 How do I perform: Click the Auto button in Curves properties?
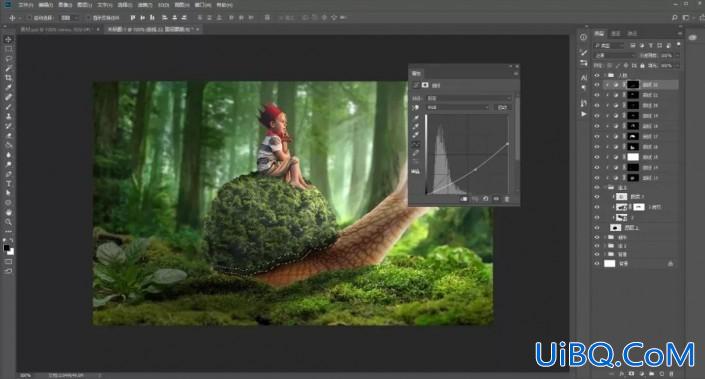point(502,107)
